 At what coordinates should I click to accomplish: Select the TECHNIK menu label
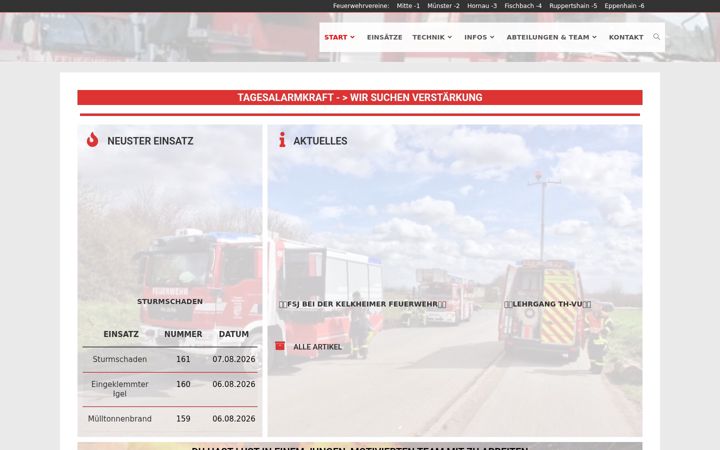tap(428, 37)
